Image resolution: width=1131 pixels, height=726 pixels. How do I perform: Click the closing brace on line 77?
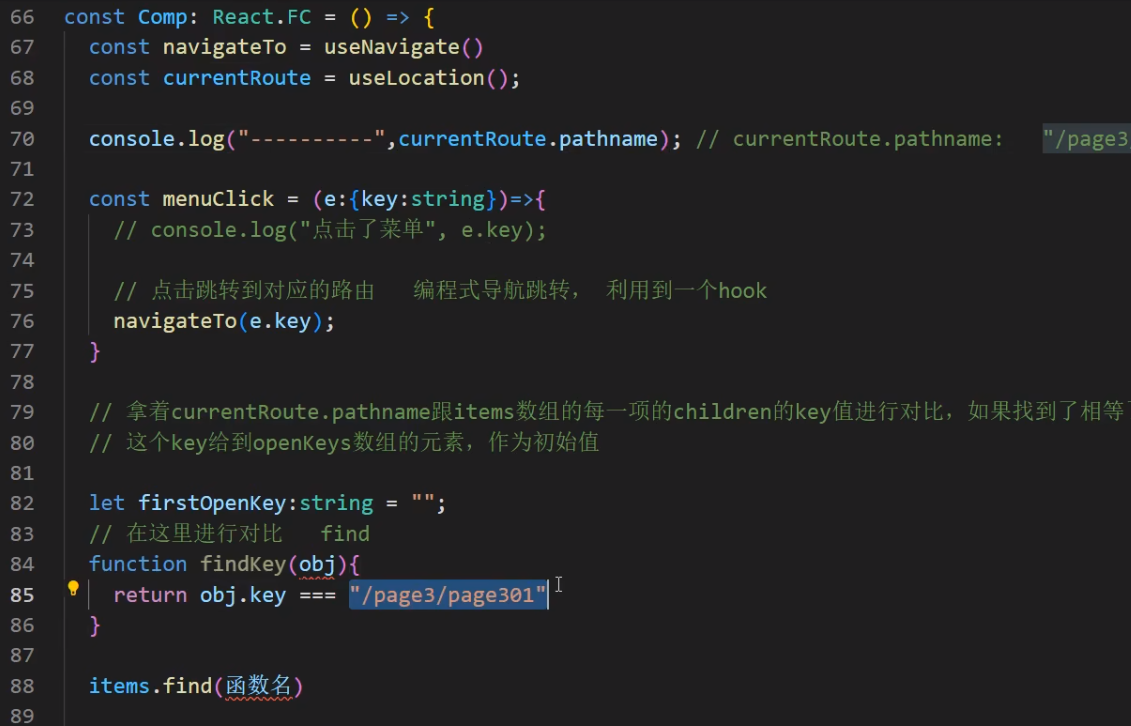click(x=95, y=352)
